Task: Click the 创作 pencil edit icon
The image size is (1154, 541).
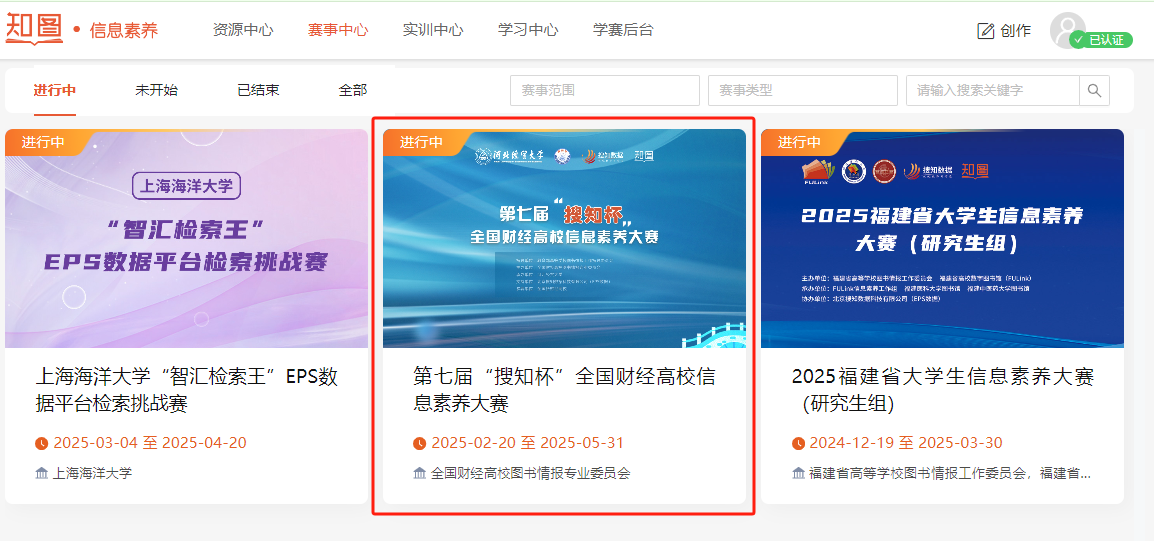Action: pyautogui.click(x=986, y=31)
